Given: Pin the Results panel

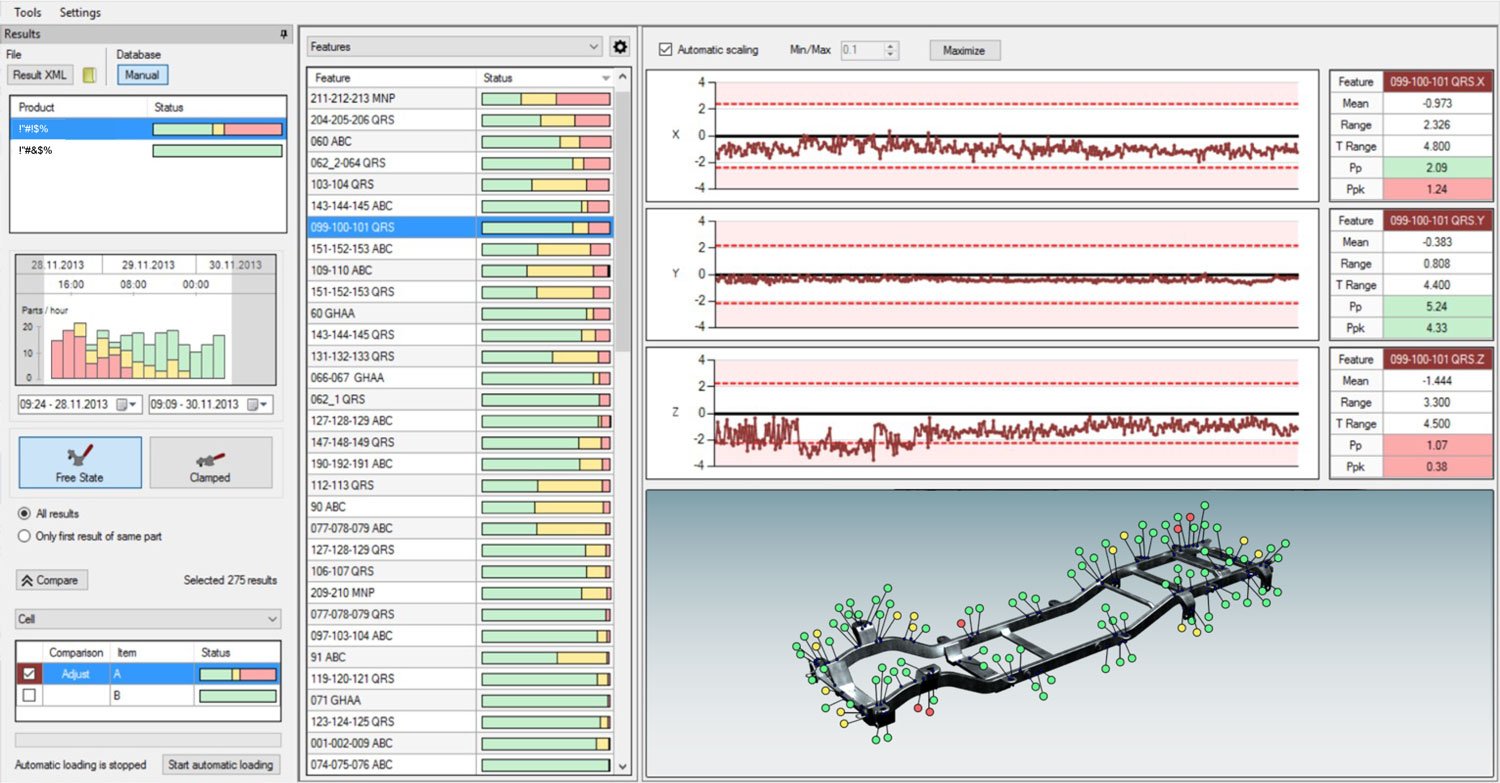Looking at the screenshot, I should (x=283, y=35).
